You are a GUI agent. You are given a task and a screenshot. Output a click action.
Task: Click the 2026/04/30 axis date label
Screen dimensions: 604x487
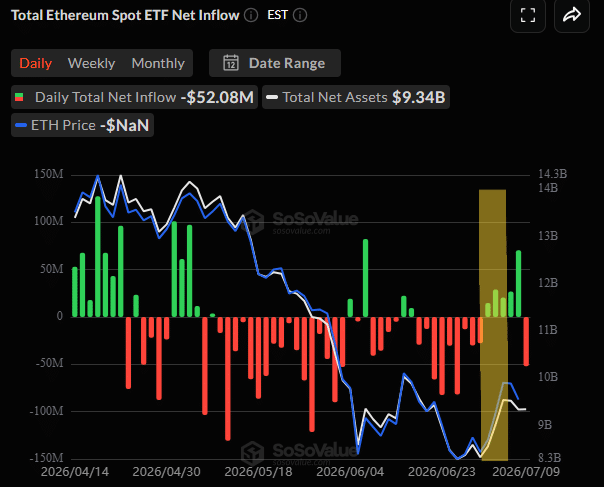coord(166,472)
